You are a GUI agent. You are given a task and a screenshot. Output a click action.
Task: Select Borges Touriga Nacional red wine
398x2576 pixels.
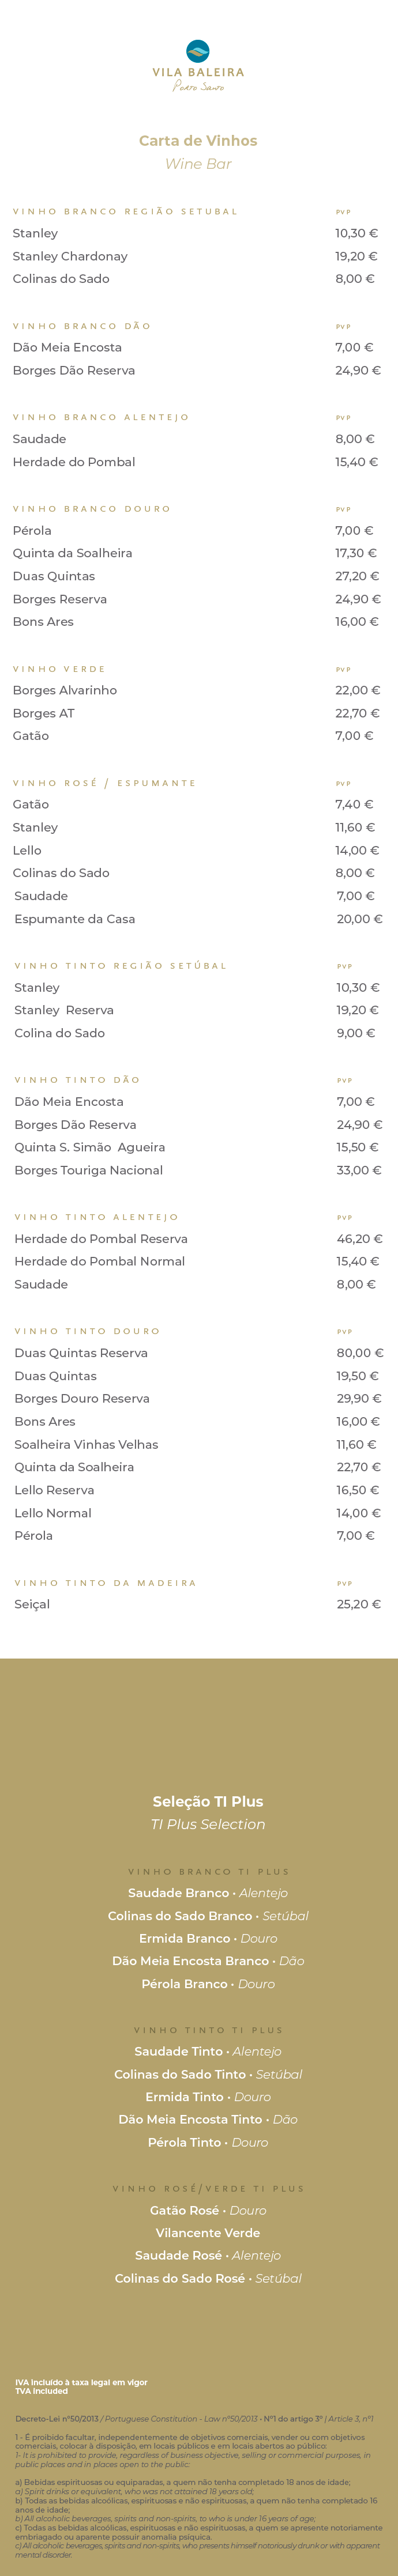click(x=89, y=1170)
